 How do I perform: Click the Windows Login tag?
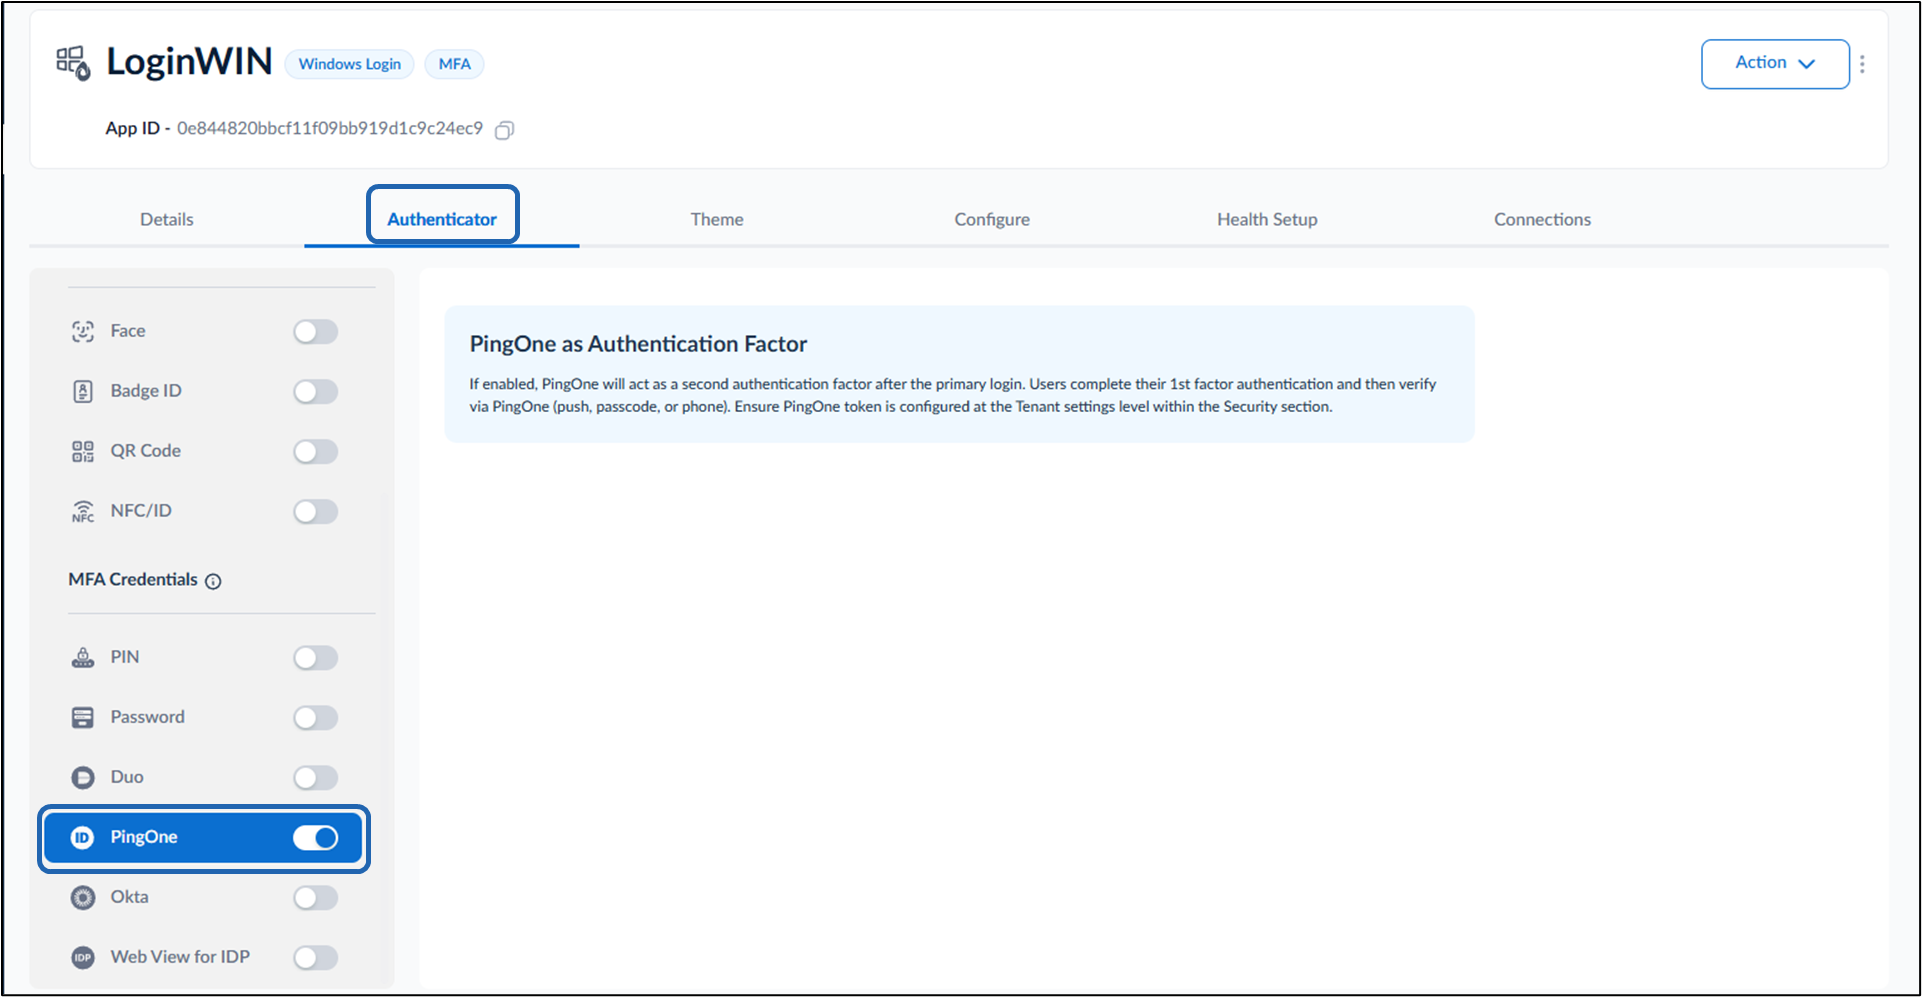pos(350,64)
